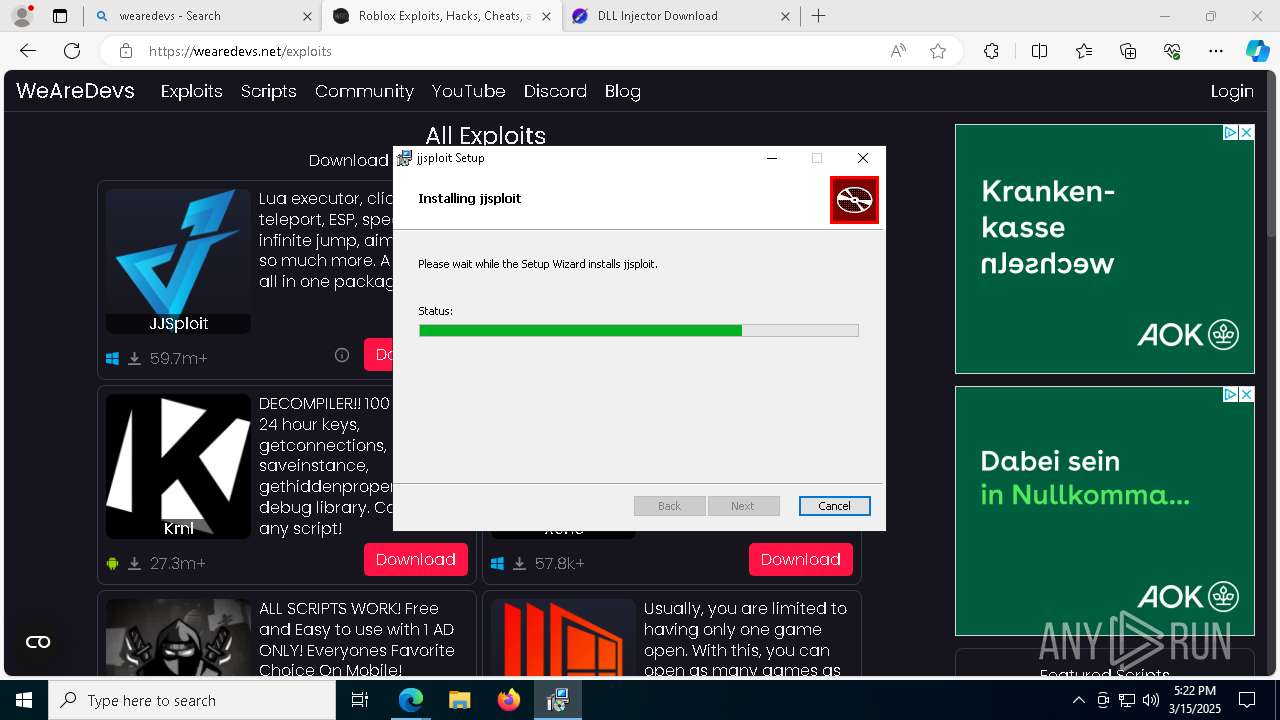Viewport: 1280px width, 720px height.
Task: Launch Copilot from the toolbar icon
Action: (1257, 51)
